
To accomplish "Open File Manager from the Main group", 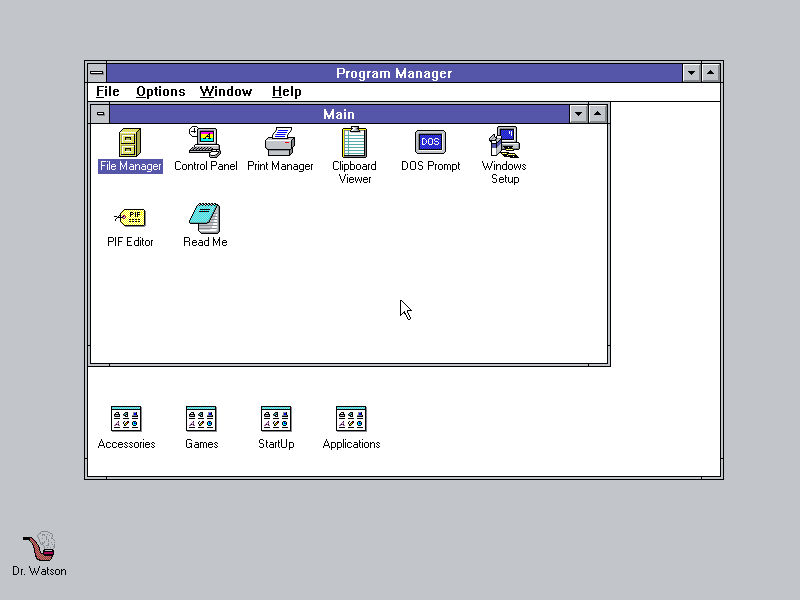I will click(129, 143).
